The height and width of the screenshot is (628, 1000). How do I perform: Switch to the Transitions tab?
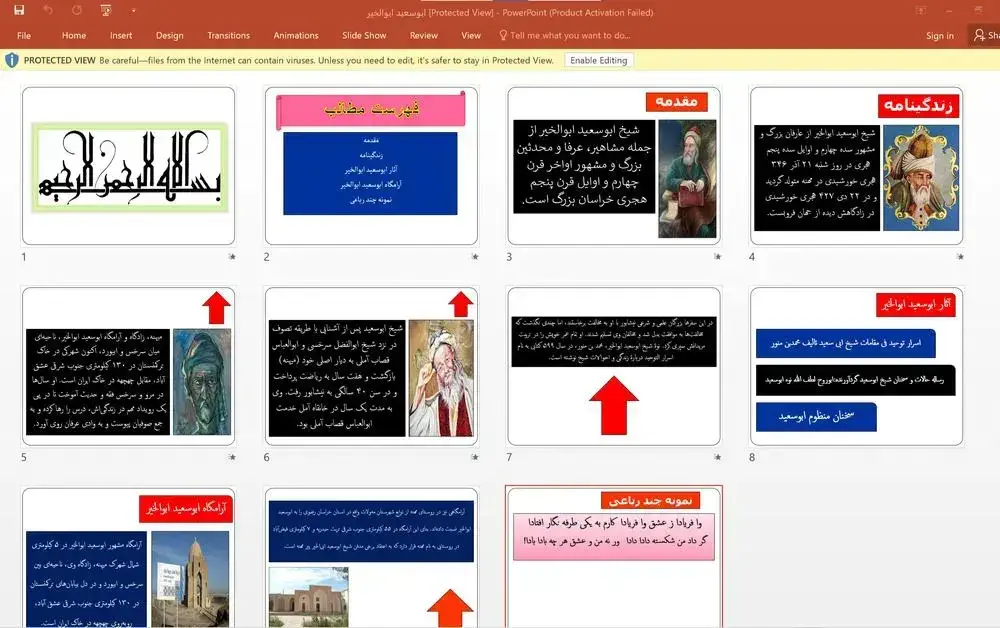[228, 35]
